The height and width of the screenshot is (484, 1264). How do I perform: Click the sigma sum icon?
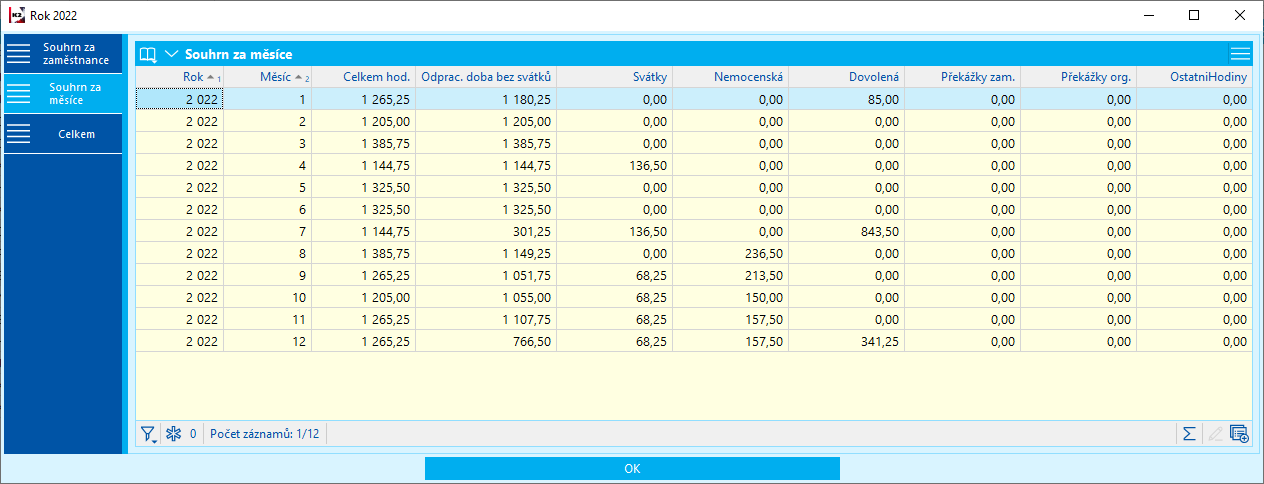(1190, 434)
